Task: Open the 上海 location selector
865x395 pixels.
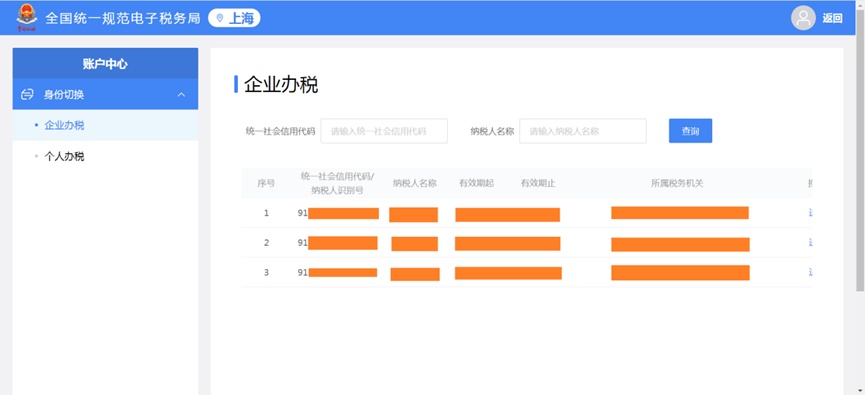Action: [234, 18]
